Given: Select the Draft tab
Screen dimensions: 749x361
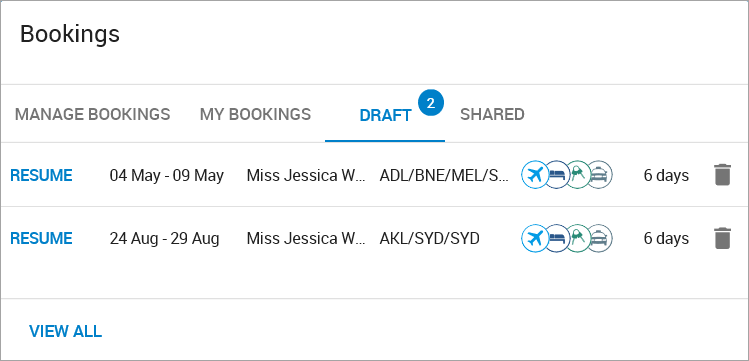Looking at the screenshot, I should 385,115.
